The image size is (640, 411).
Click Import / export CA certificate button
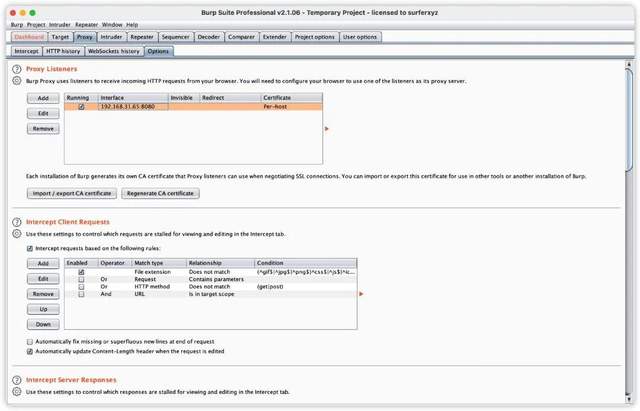point(72,193)
